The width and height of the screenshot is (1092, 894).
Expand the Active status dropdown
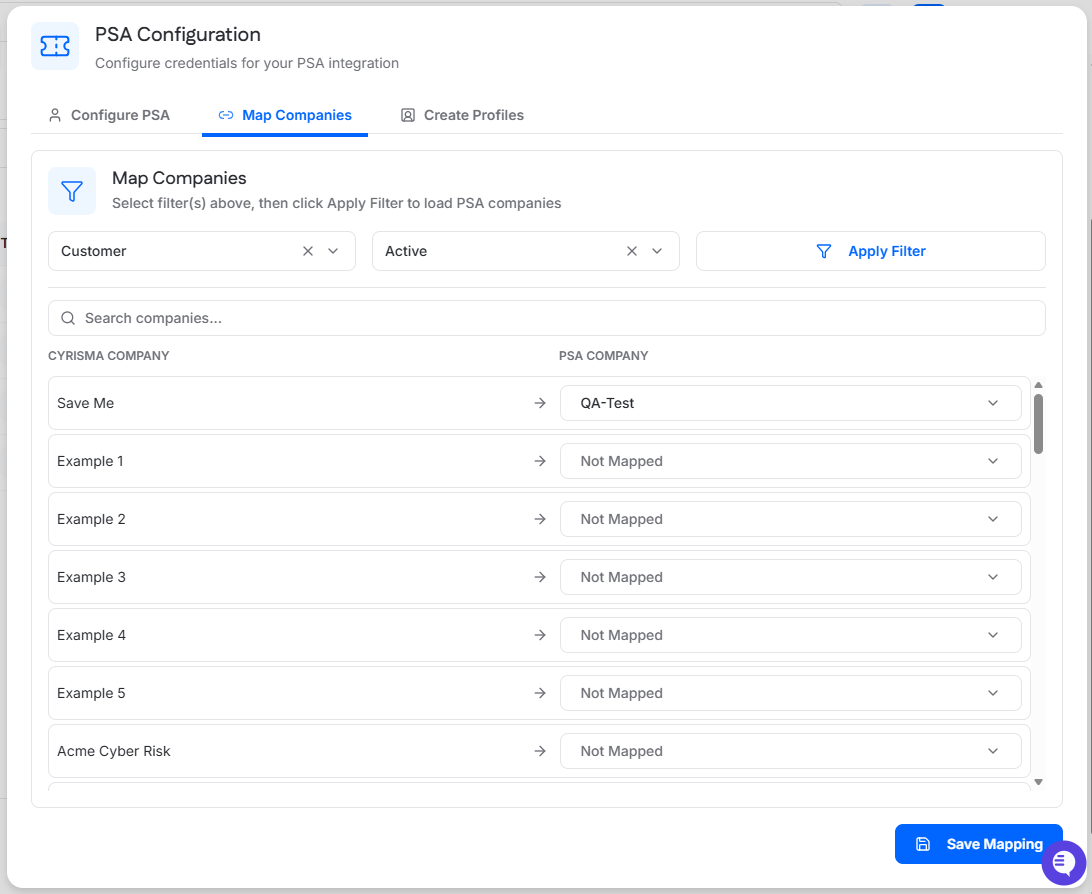658,251
